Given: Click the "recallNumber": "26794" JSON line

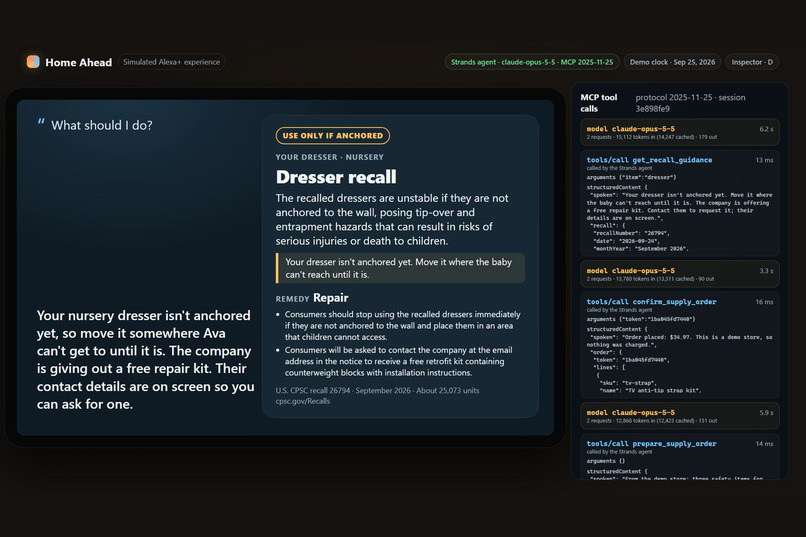Looking at the screenshot, I should point(632,233).
